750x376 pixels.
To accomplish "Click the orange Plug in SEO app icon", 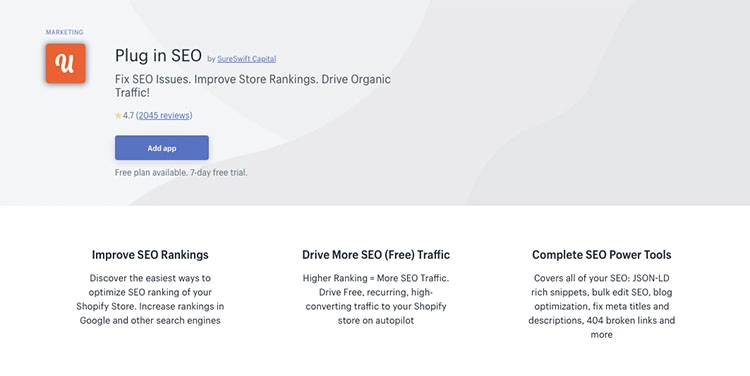I will pyautogui.click(x=66, y=63).
